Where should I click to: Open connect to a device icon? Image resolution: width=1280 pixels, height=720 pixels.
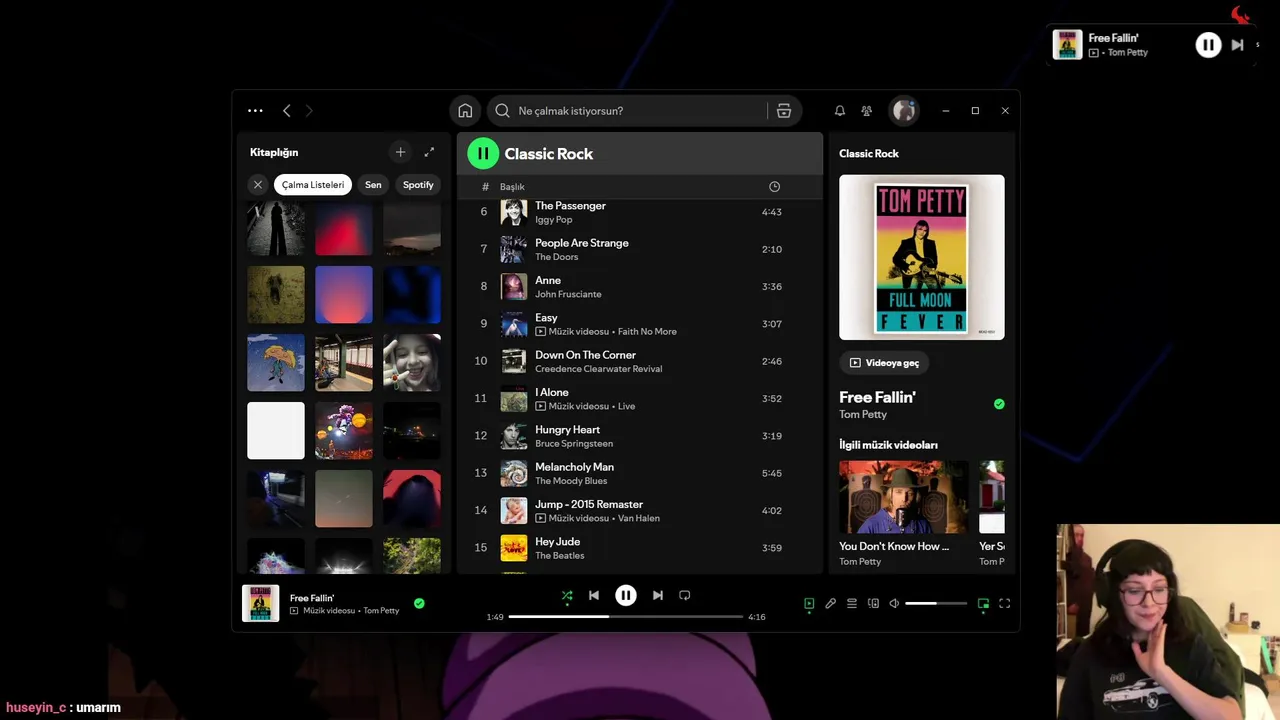click(873, 604)
